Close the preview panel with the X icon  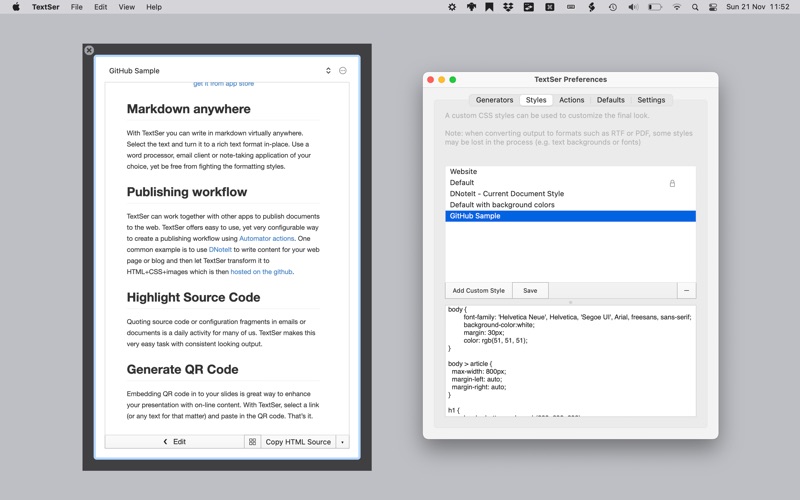[89, 50]
